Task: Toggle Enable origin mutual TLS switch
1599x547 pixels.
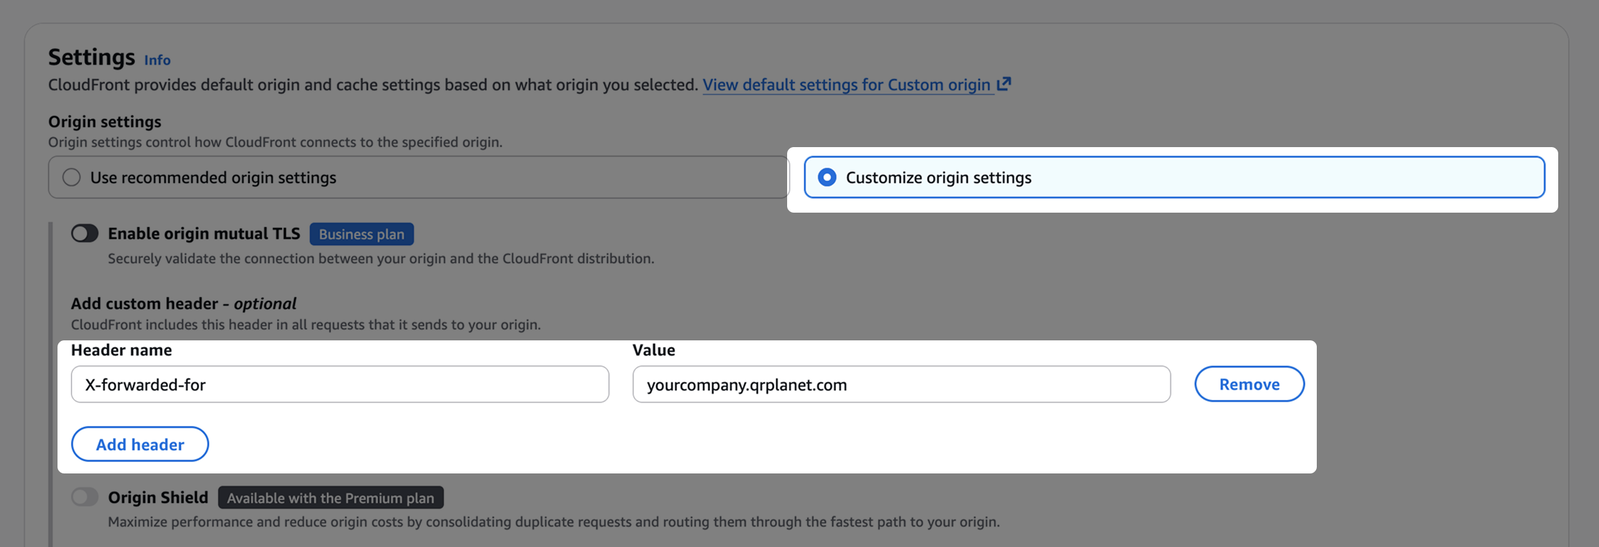Action: [85, 233]
